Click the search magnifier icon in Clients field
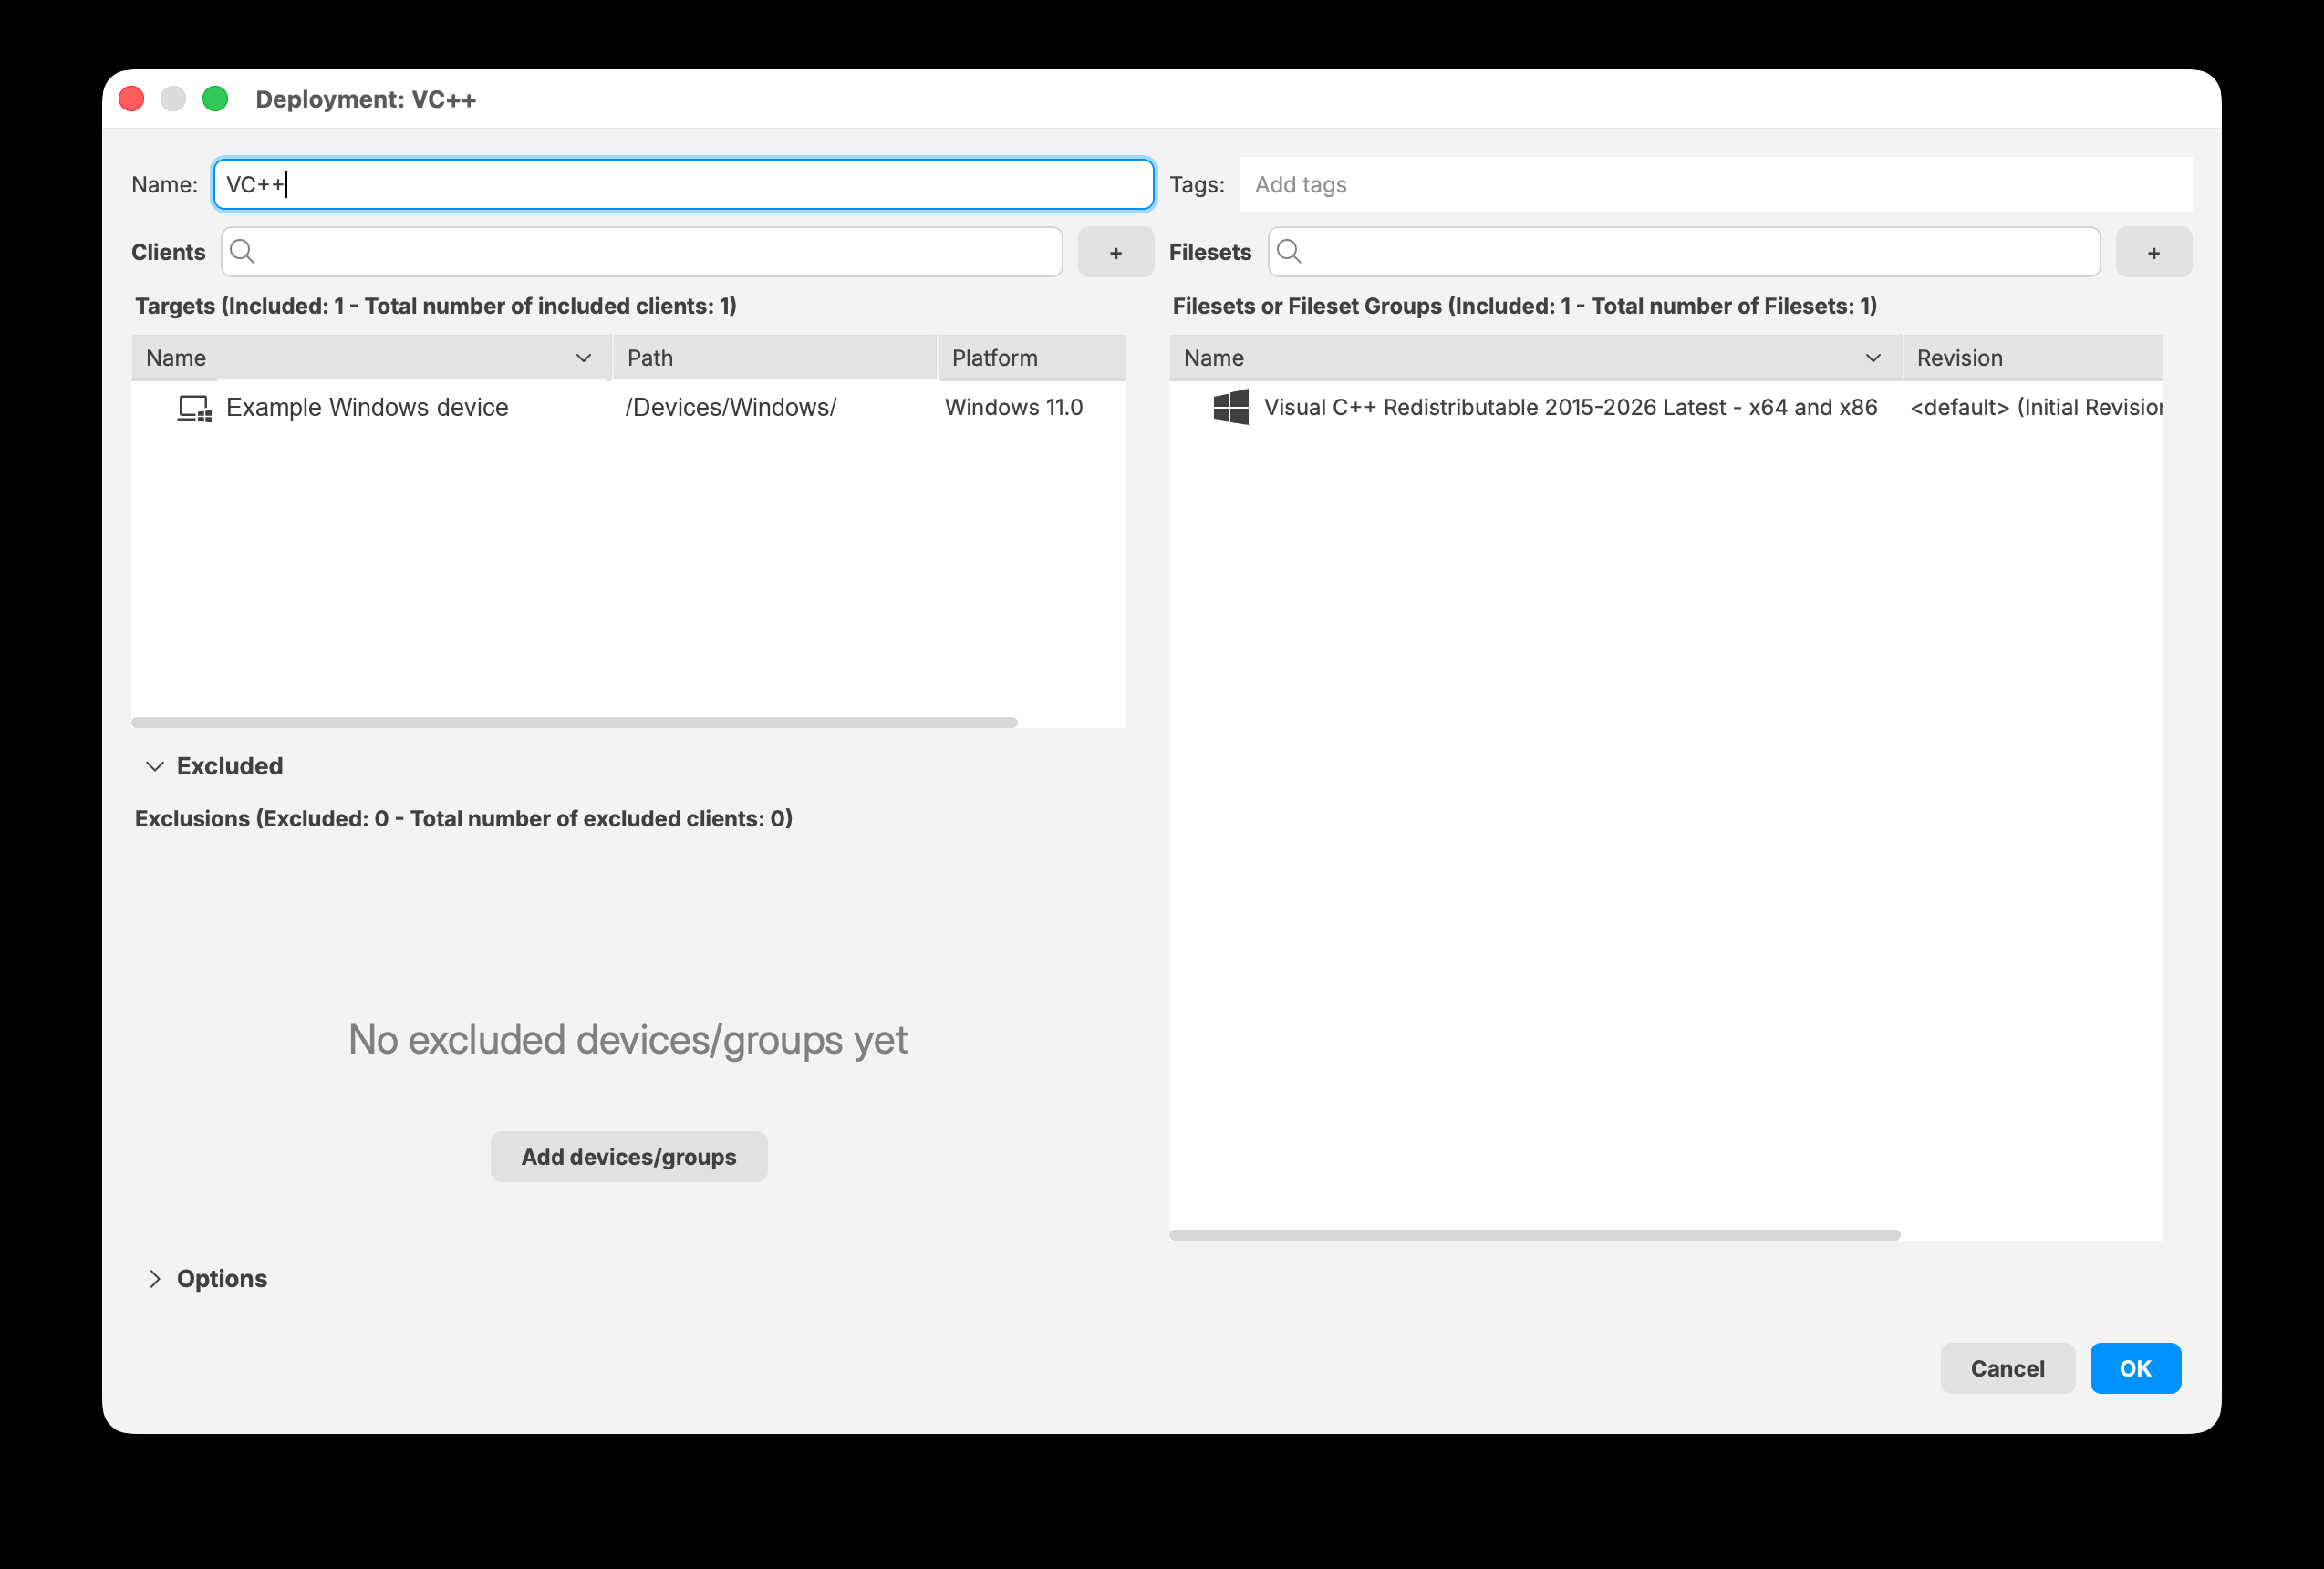The width and height of the screenshot is (2324, 1569). (242, 252)
